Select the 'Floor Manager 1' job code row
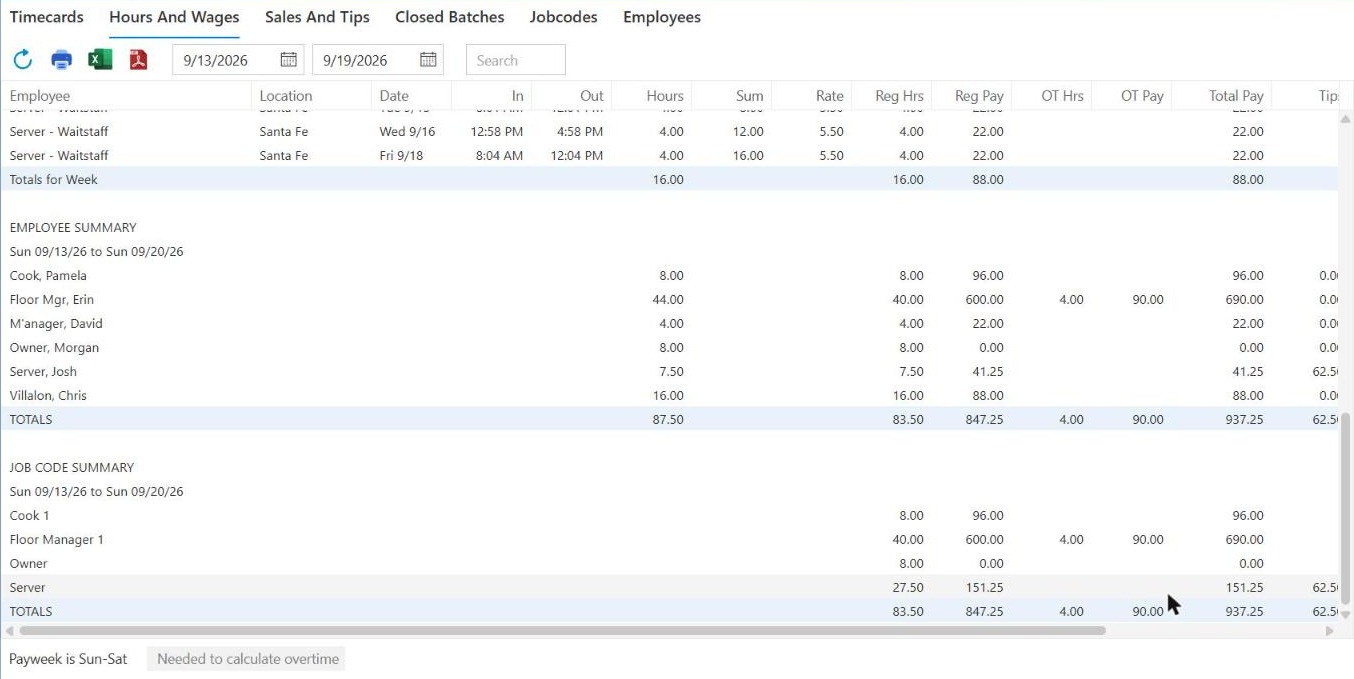The height and width of the screenshot is (679, 1354). tap(669, 540)
